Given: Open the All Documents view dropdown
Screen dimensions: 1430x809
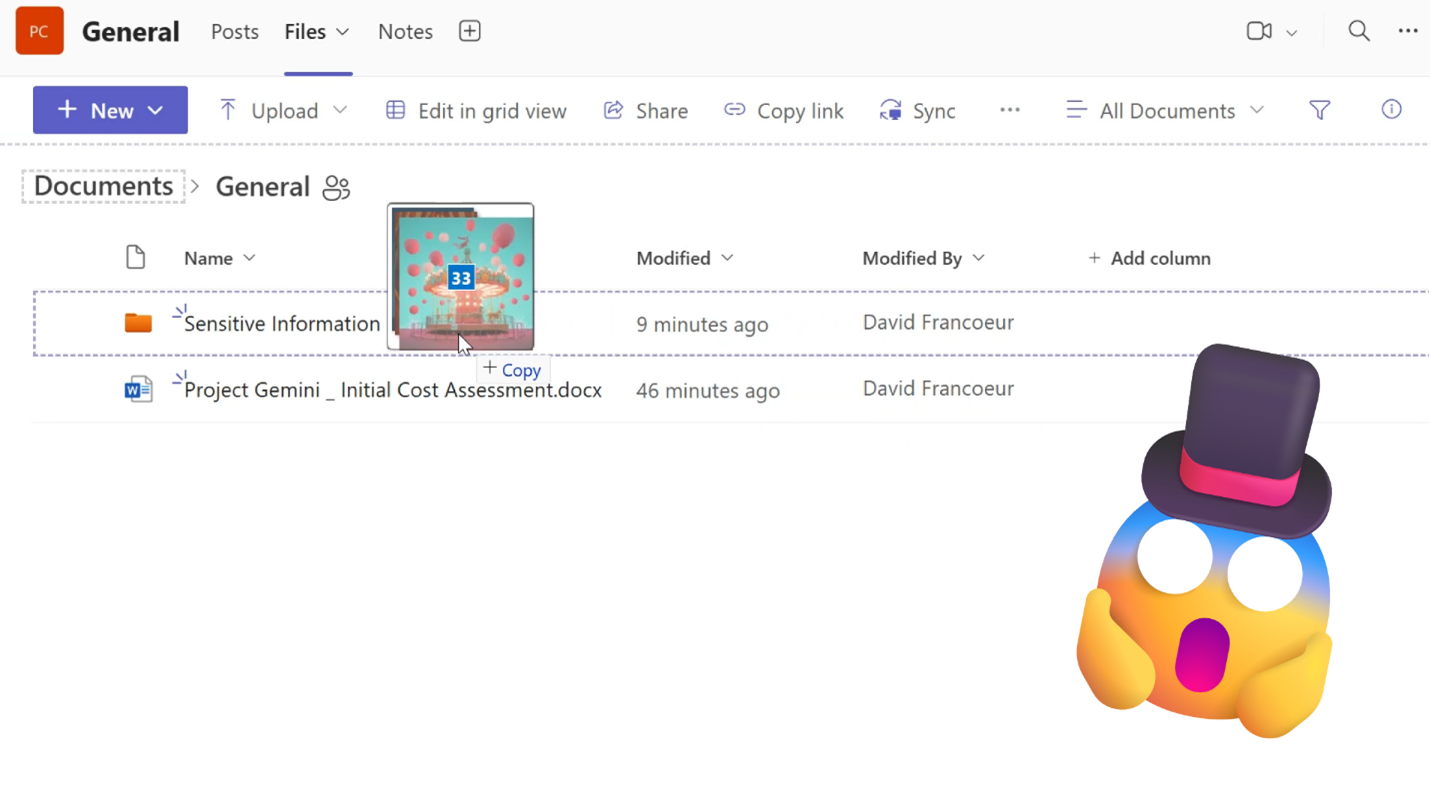Looking at the screenshot, I should click(1165, 110).
